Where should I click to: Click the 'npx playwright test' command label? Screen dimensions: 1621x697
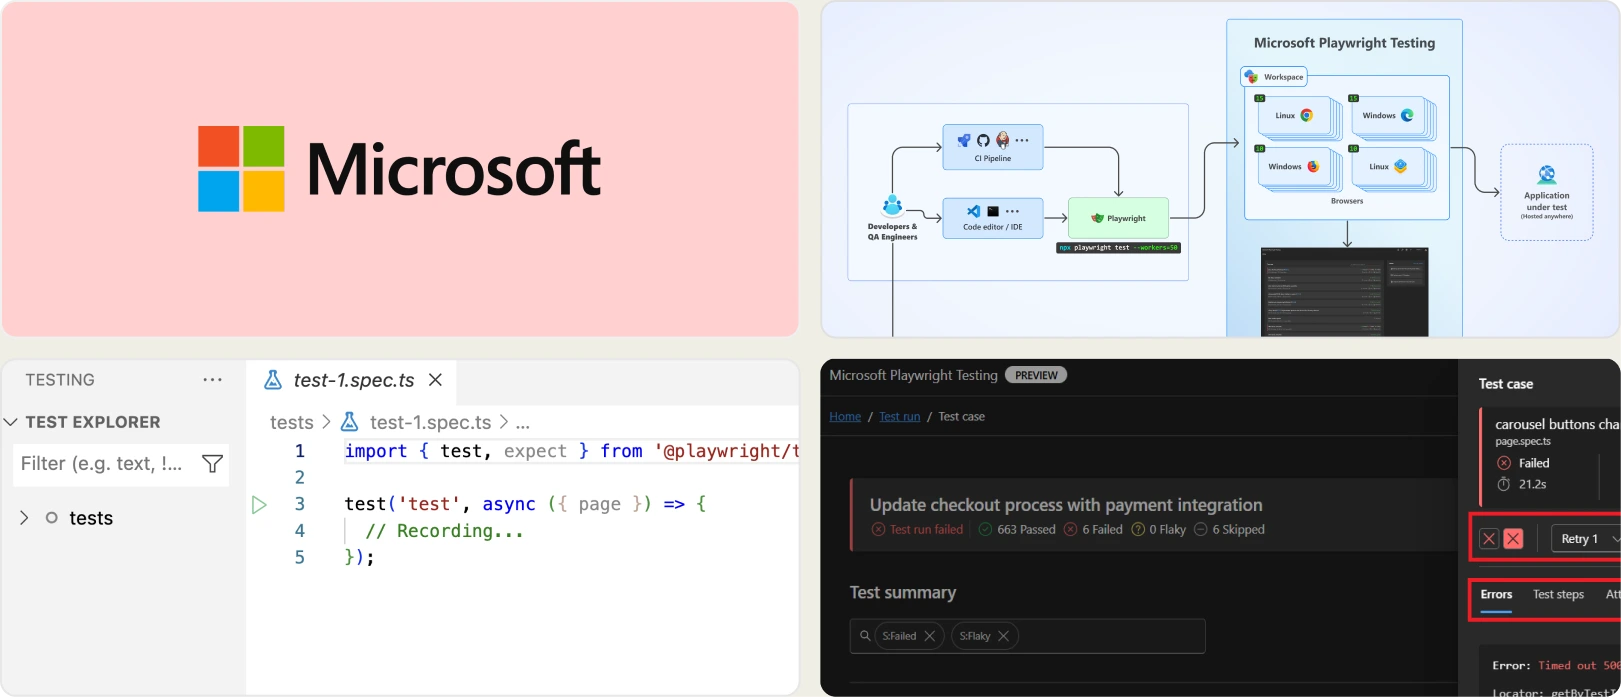click(x=1119, y=248)
